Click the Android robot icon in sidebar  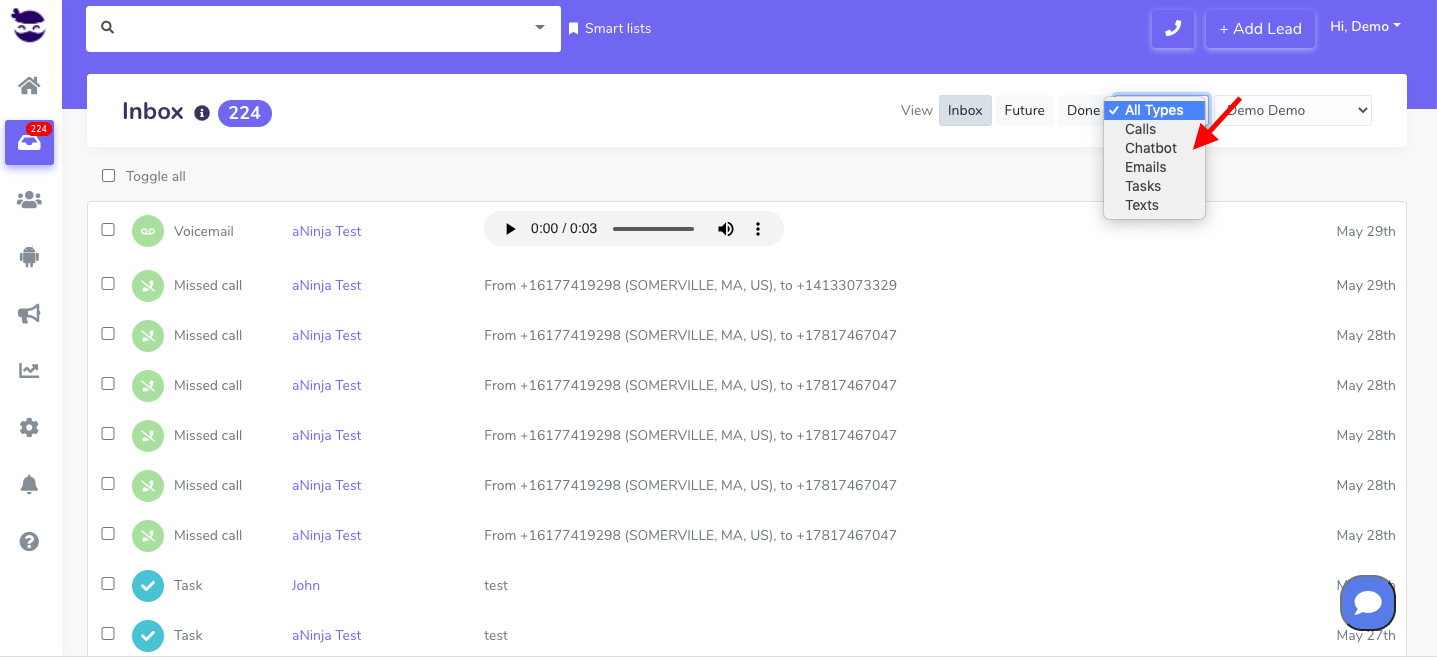tap(29, 257)
